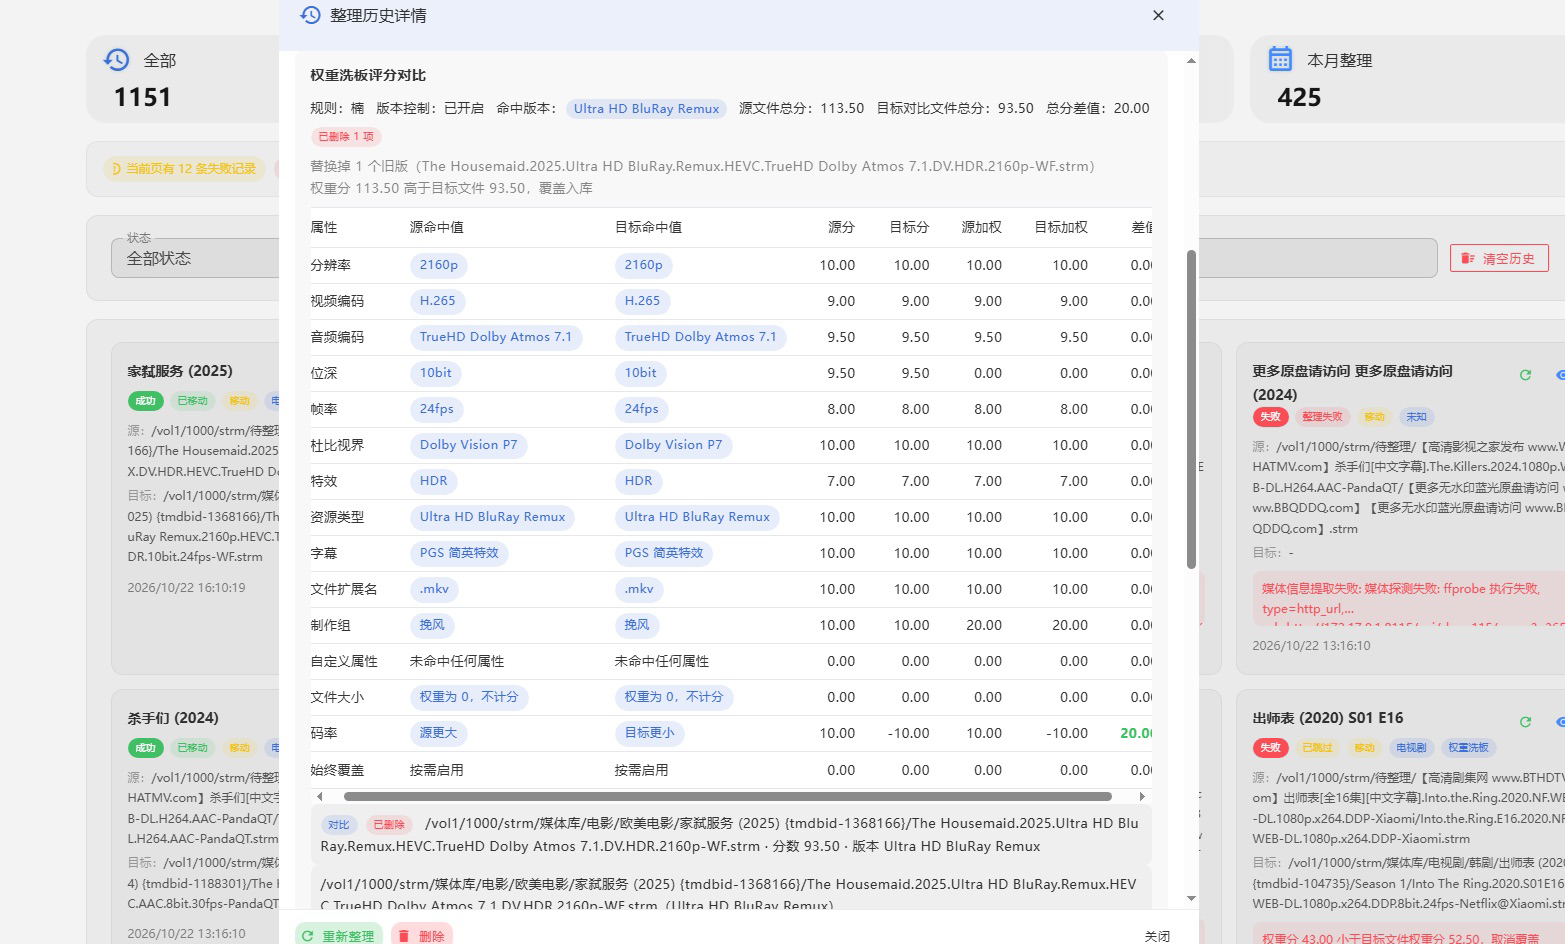This screenshot has width=1565, height=944.
Task: Click the 清空历史 button
Action: pyautogui.click(x=1499, y=258)
